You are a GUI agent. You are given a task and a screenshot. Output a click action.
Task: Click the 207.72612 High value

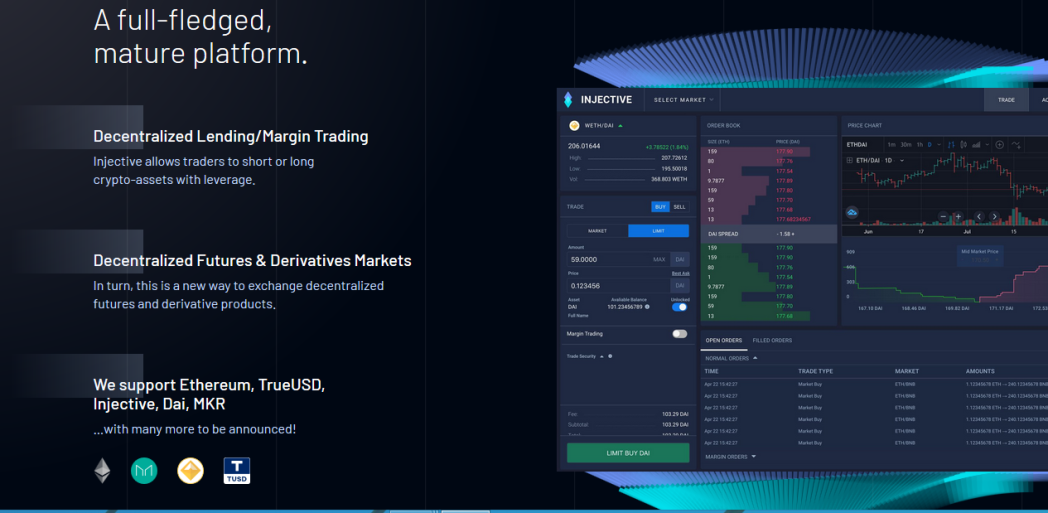(x=675, y=158)
